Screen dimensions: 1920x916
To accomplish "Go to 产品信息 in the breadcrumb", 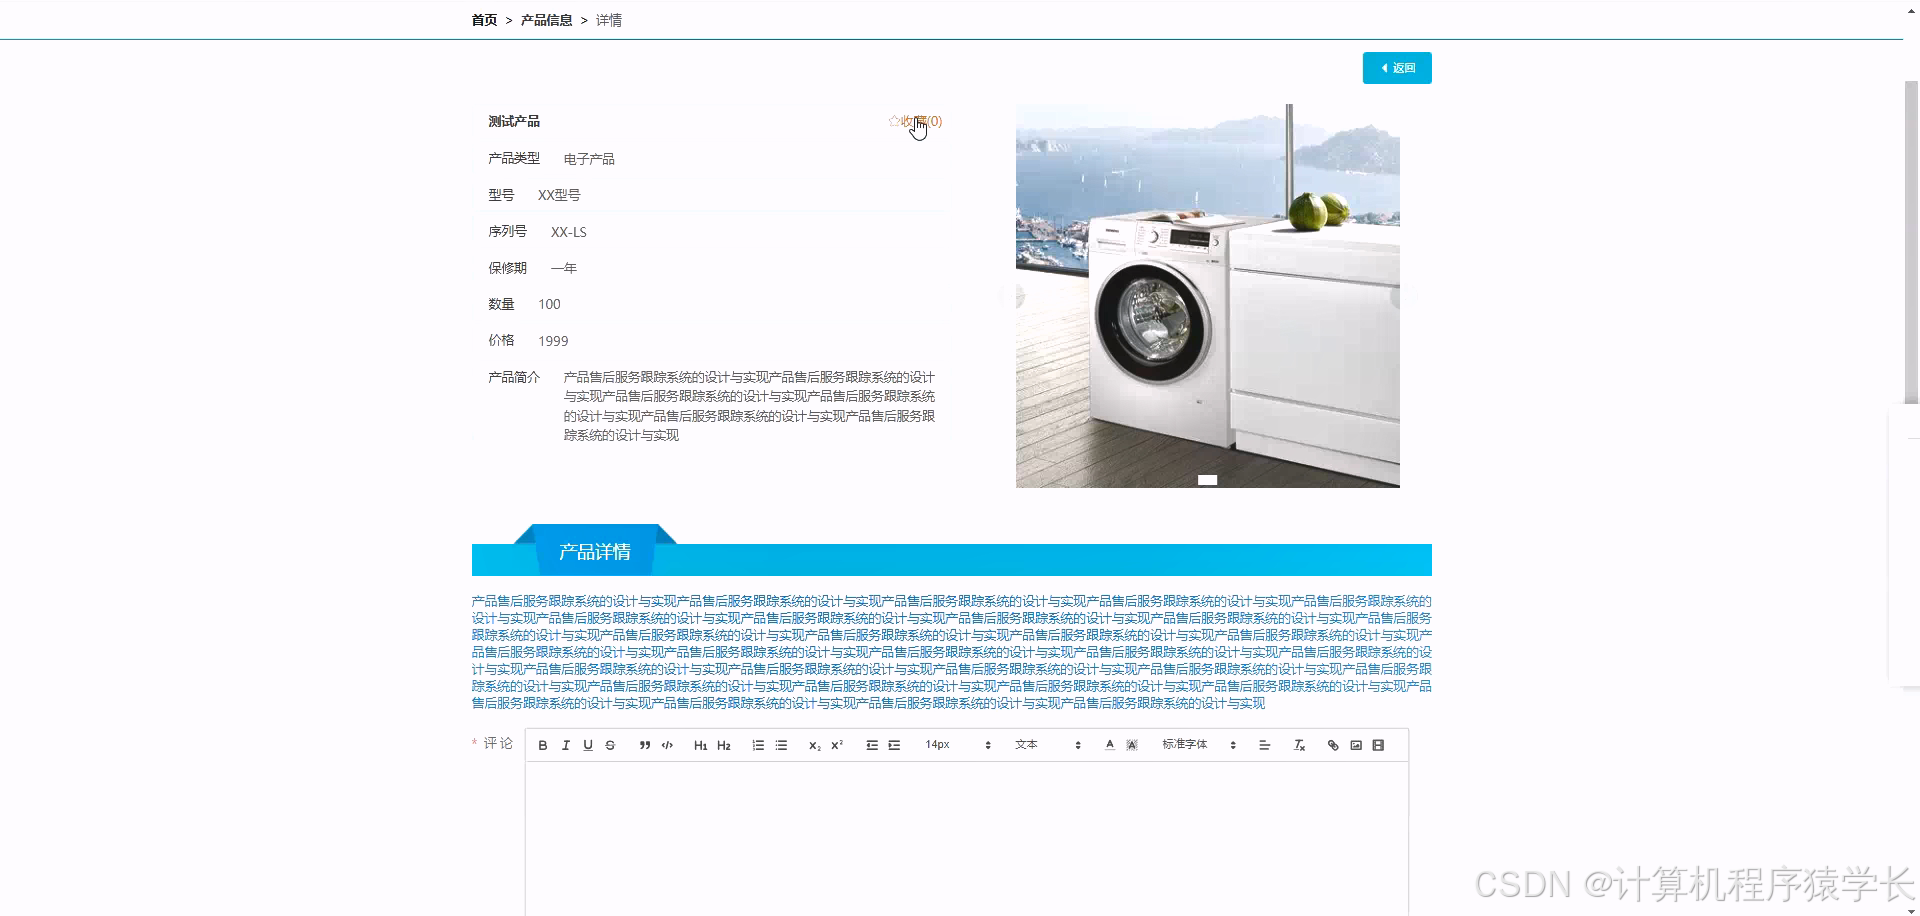I will point(545,19).
